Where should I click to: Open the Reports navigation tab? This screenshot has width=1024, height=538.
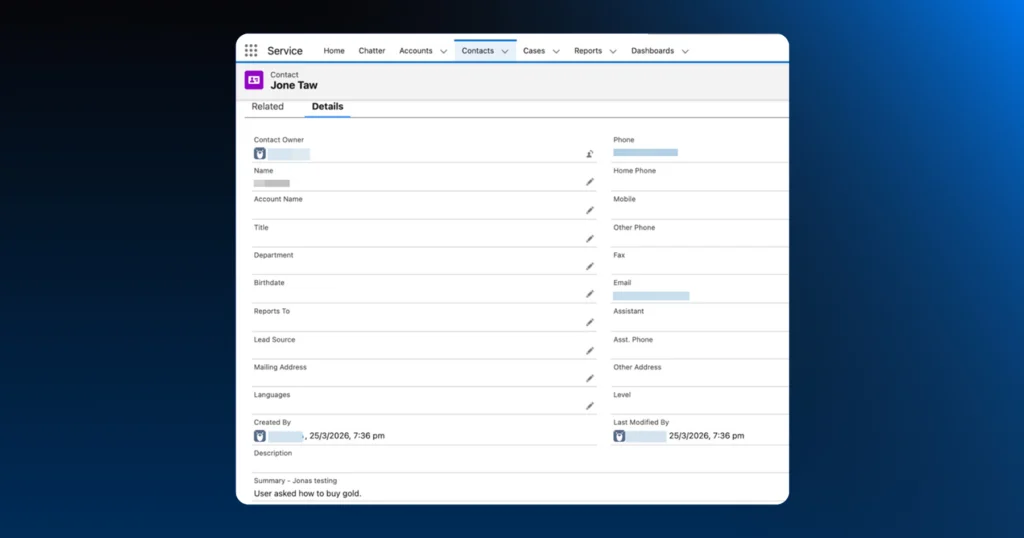[588, 50]
